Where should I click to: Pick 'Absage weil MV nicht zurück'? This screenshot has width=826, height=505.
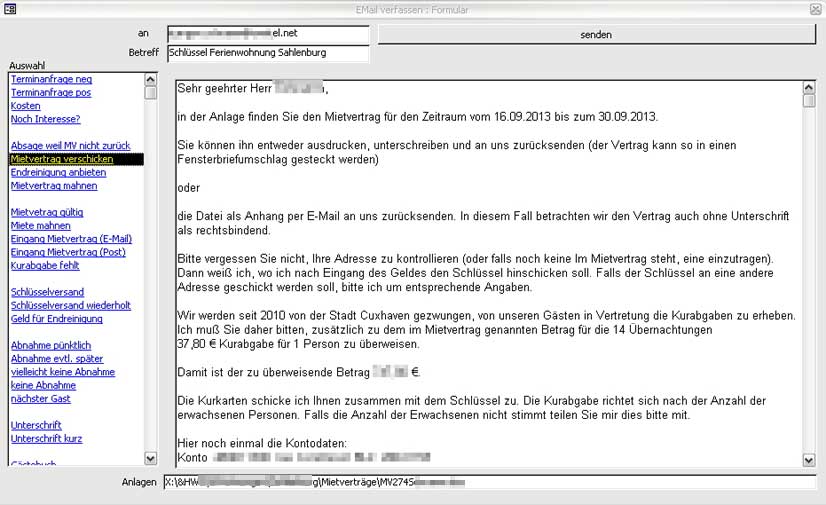coord(70,145)
